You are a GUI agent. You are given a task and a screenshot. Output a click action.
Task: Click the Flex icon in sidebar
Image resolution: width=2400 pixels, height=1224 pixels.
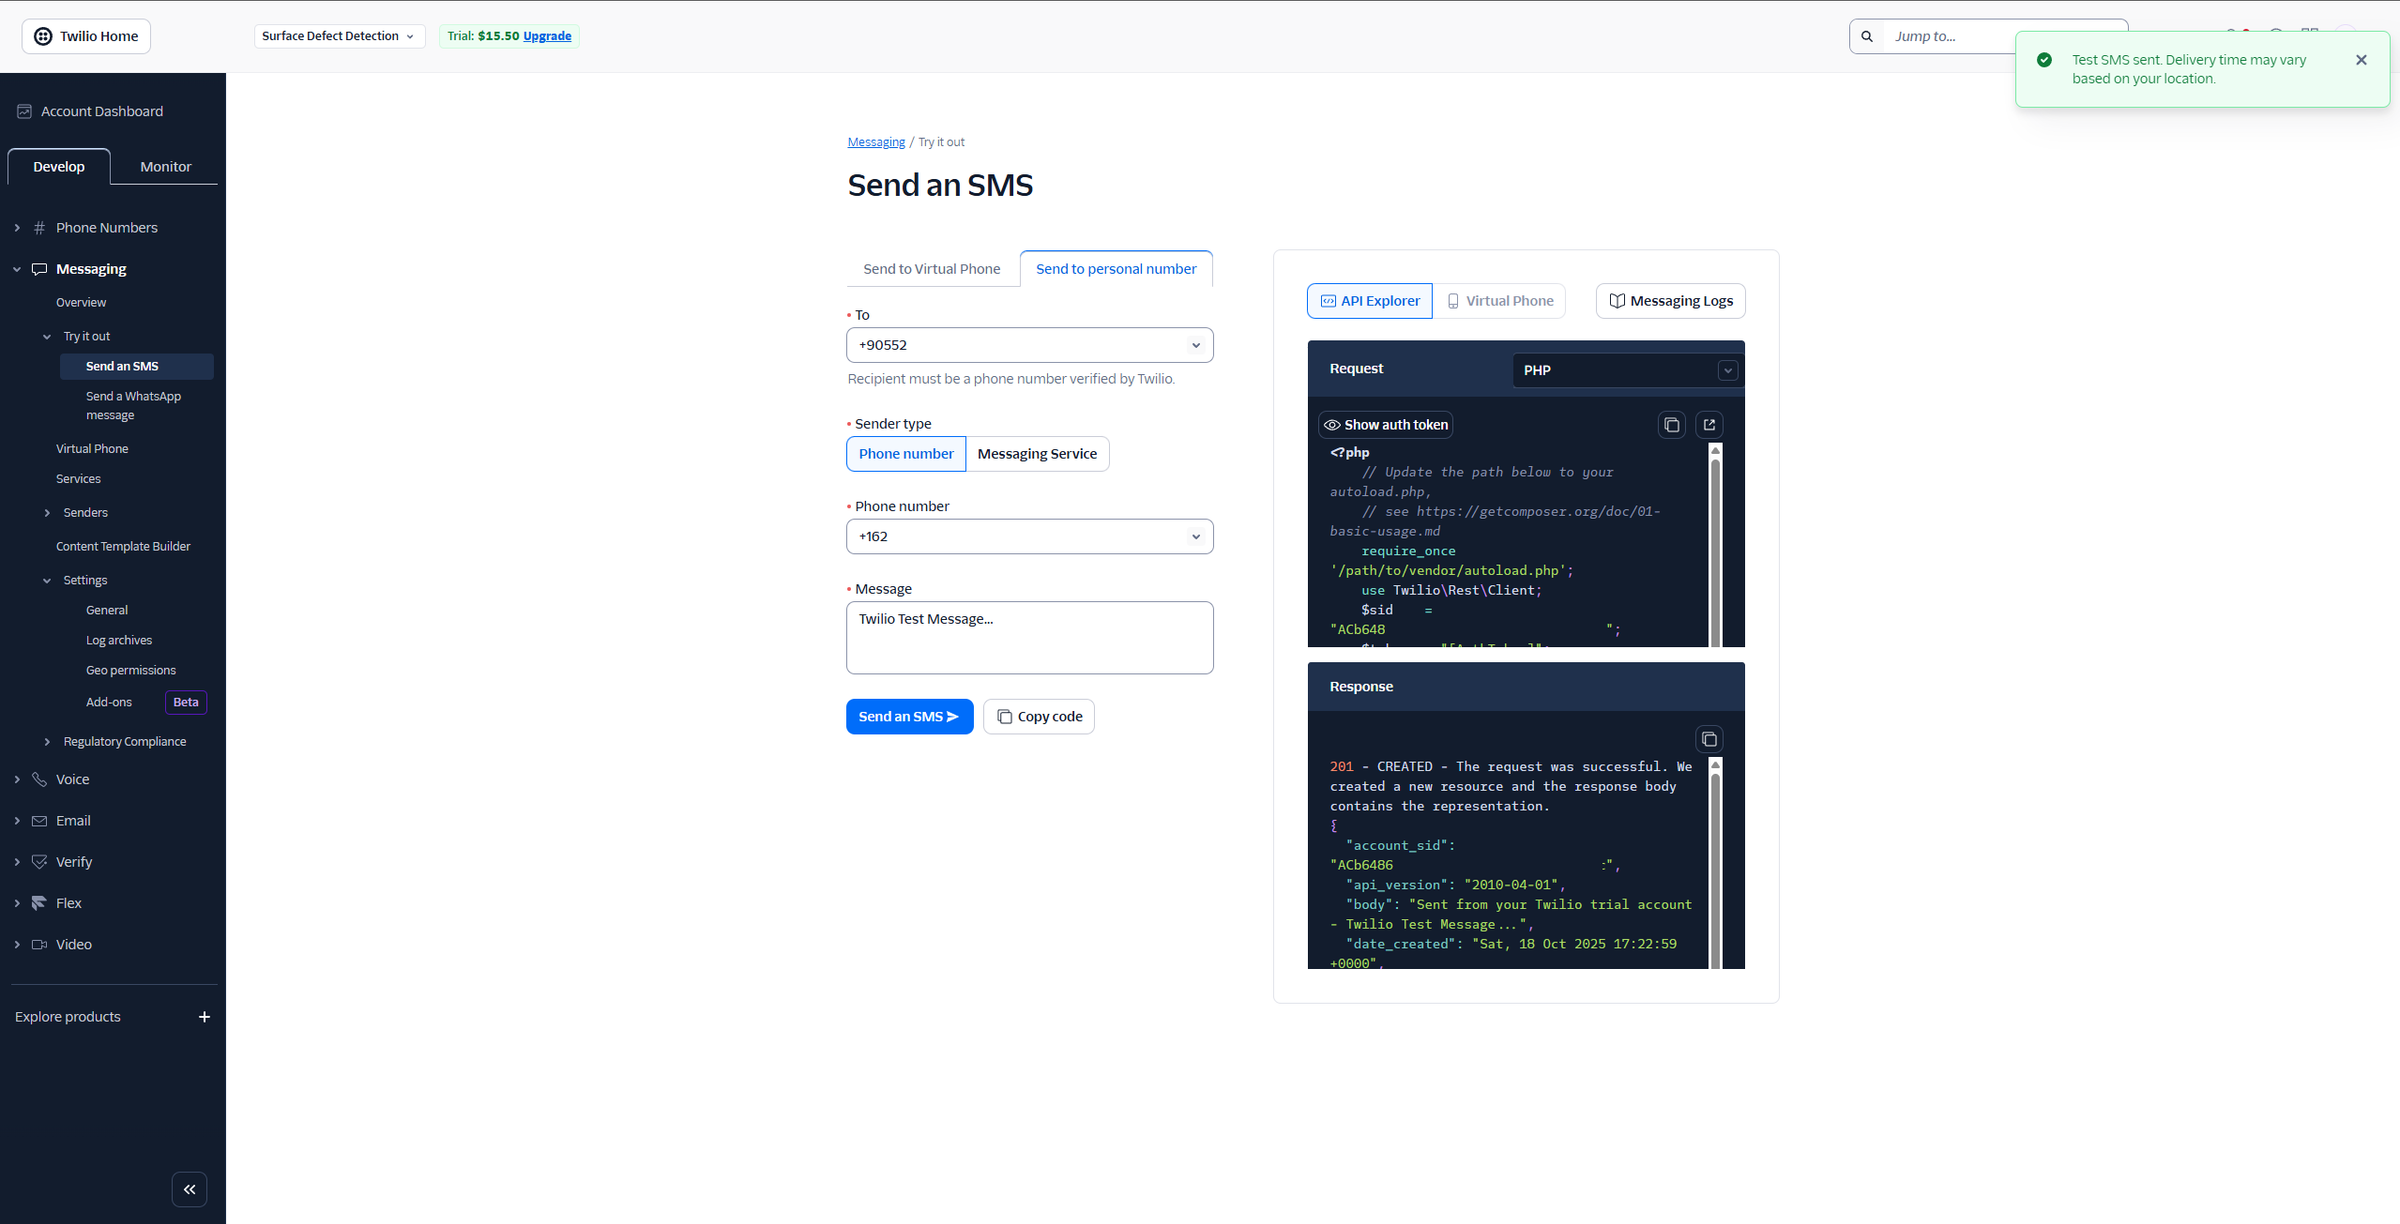click(39, 903)
